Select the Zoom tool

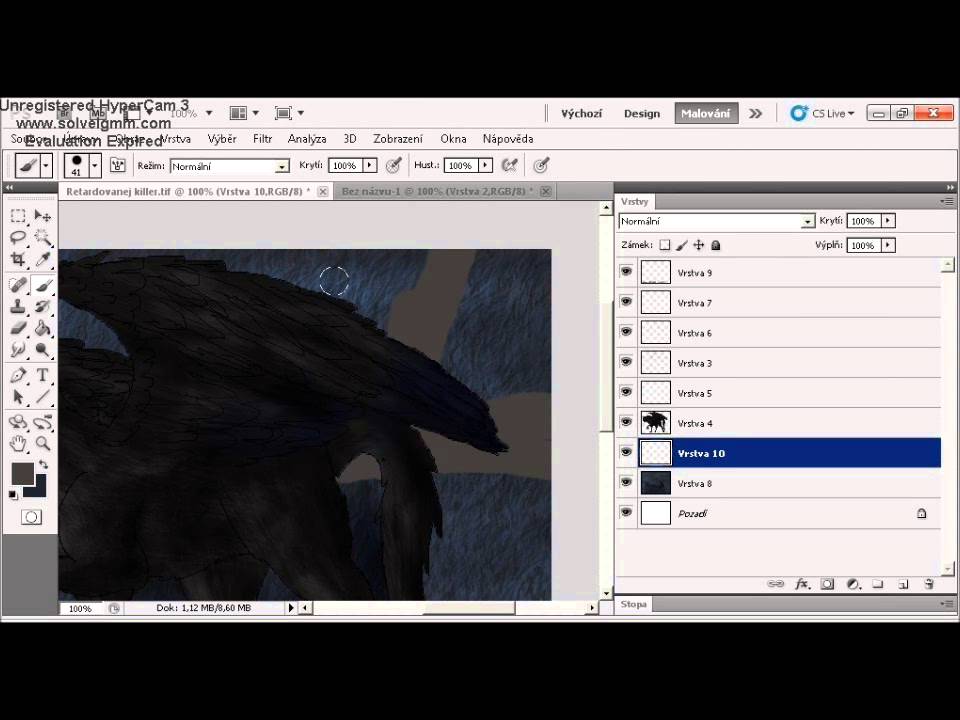click(42, 443)
